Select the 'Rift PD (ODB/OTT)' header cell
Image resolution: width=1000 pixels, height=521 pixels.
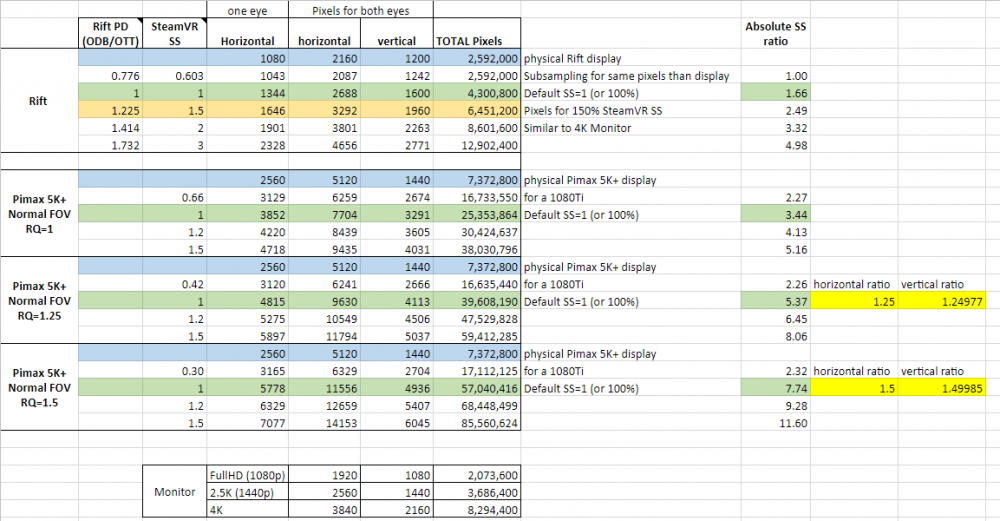110,33
